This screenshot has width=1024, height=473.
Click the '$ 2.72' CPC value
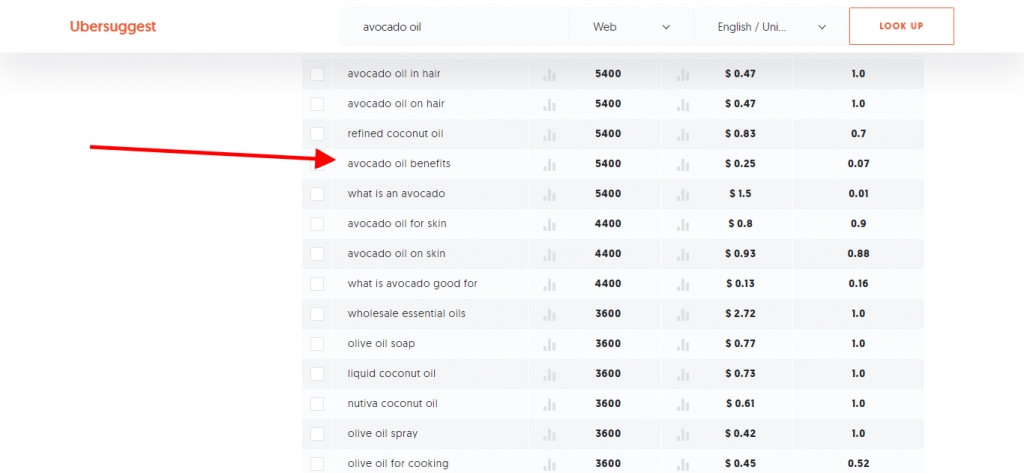(x=740, y=314)
